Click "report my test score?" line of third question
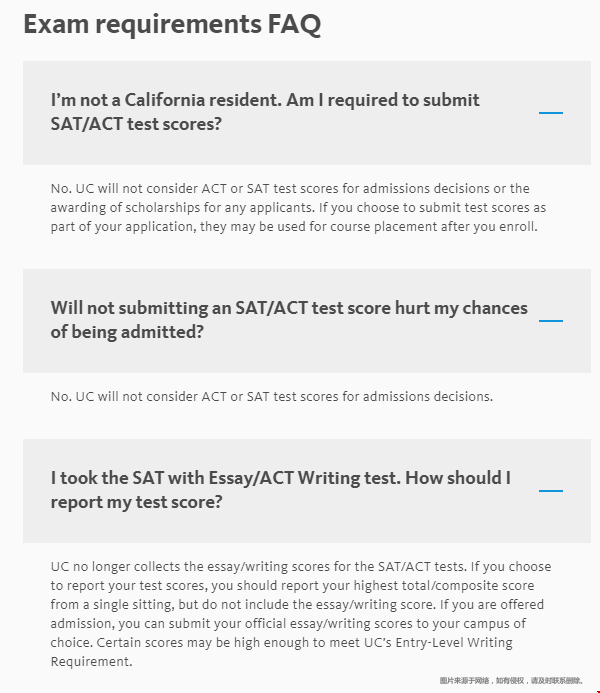 click(137, 502)
